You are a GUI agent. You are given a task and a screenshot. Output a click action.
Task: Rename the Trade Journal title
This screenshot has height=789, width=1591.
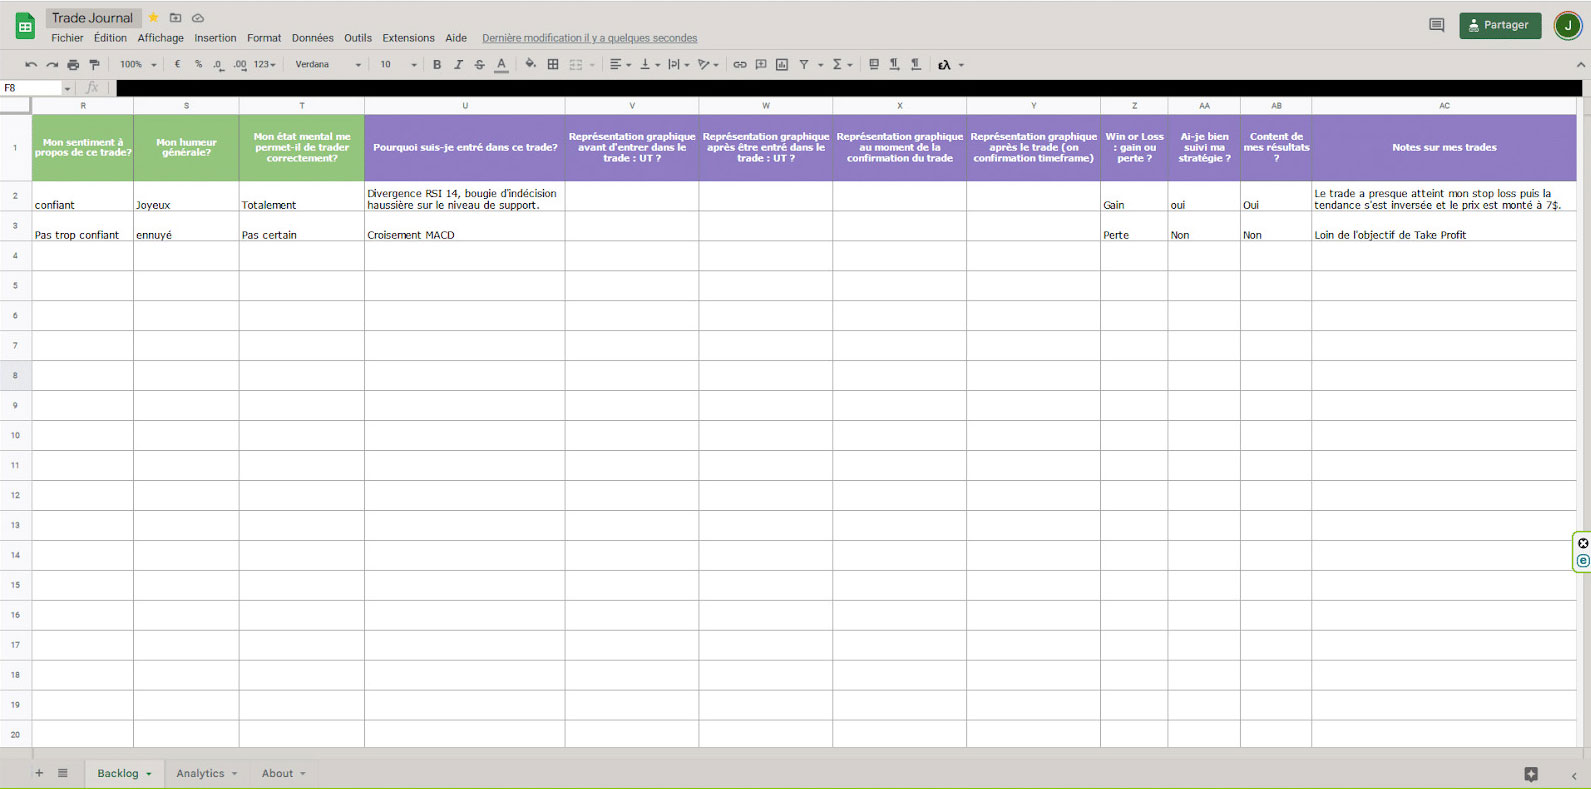pyautogui.click(x=92, y=18)
